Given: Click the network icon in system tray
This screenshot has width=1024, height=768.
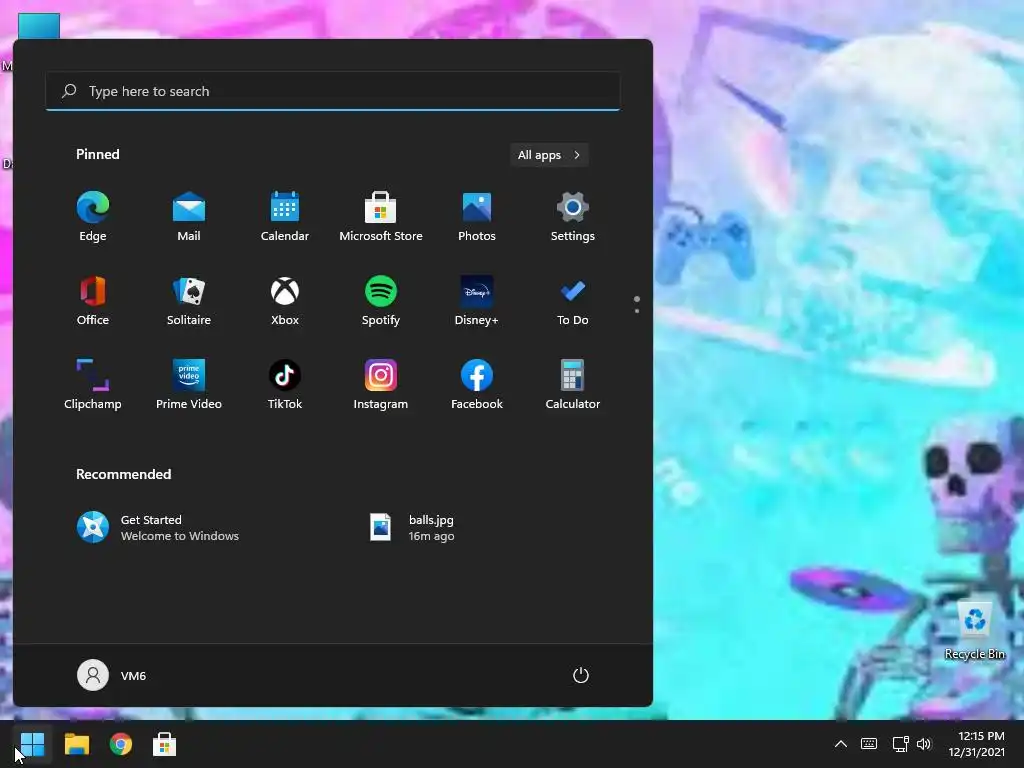Looking at the screenshot, I should tap(901, 744).
